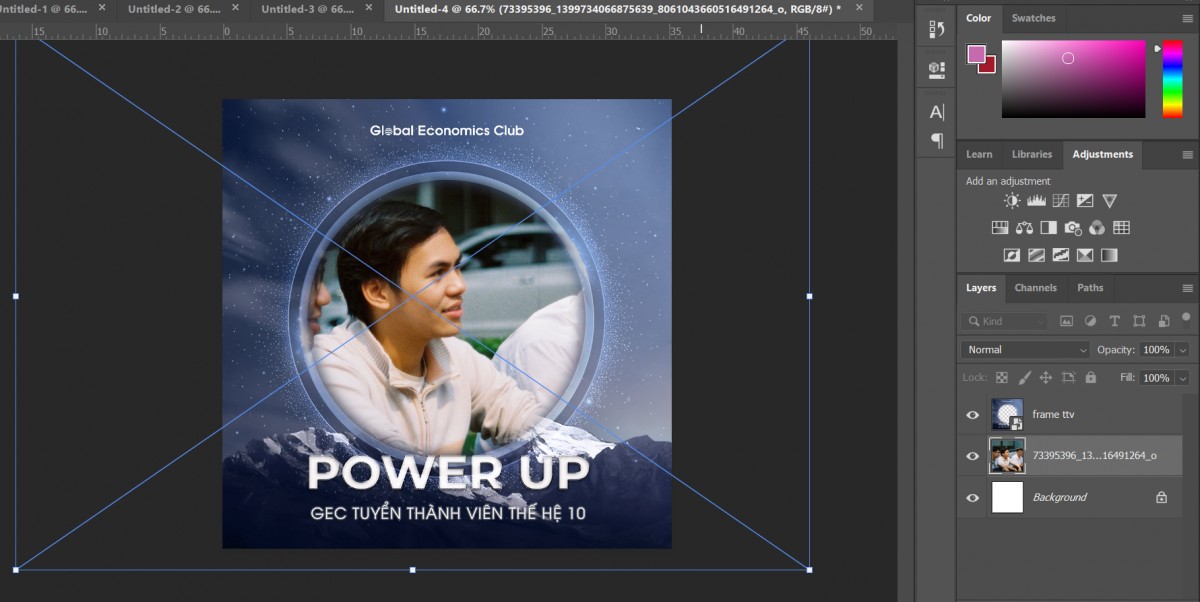Switch to the Channels tab
This screenshot has height=602, width=1200.
[1035, 288]
